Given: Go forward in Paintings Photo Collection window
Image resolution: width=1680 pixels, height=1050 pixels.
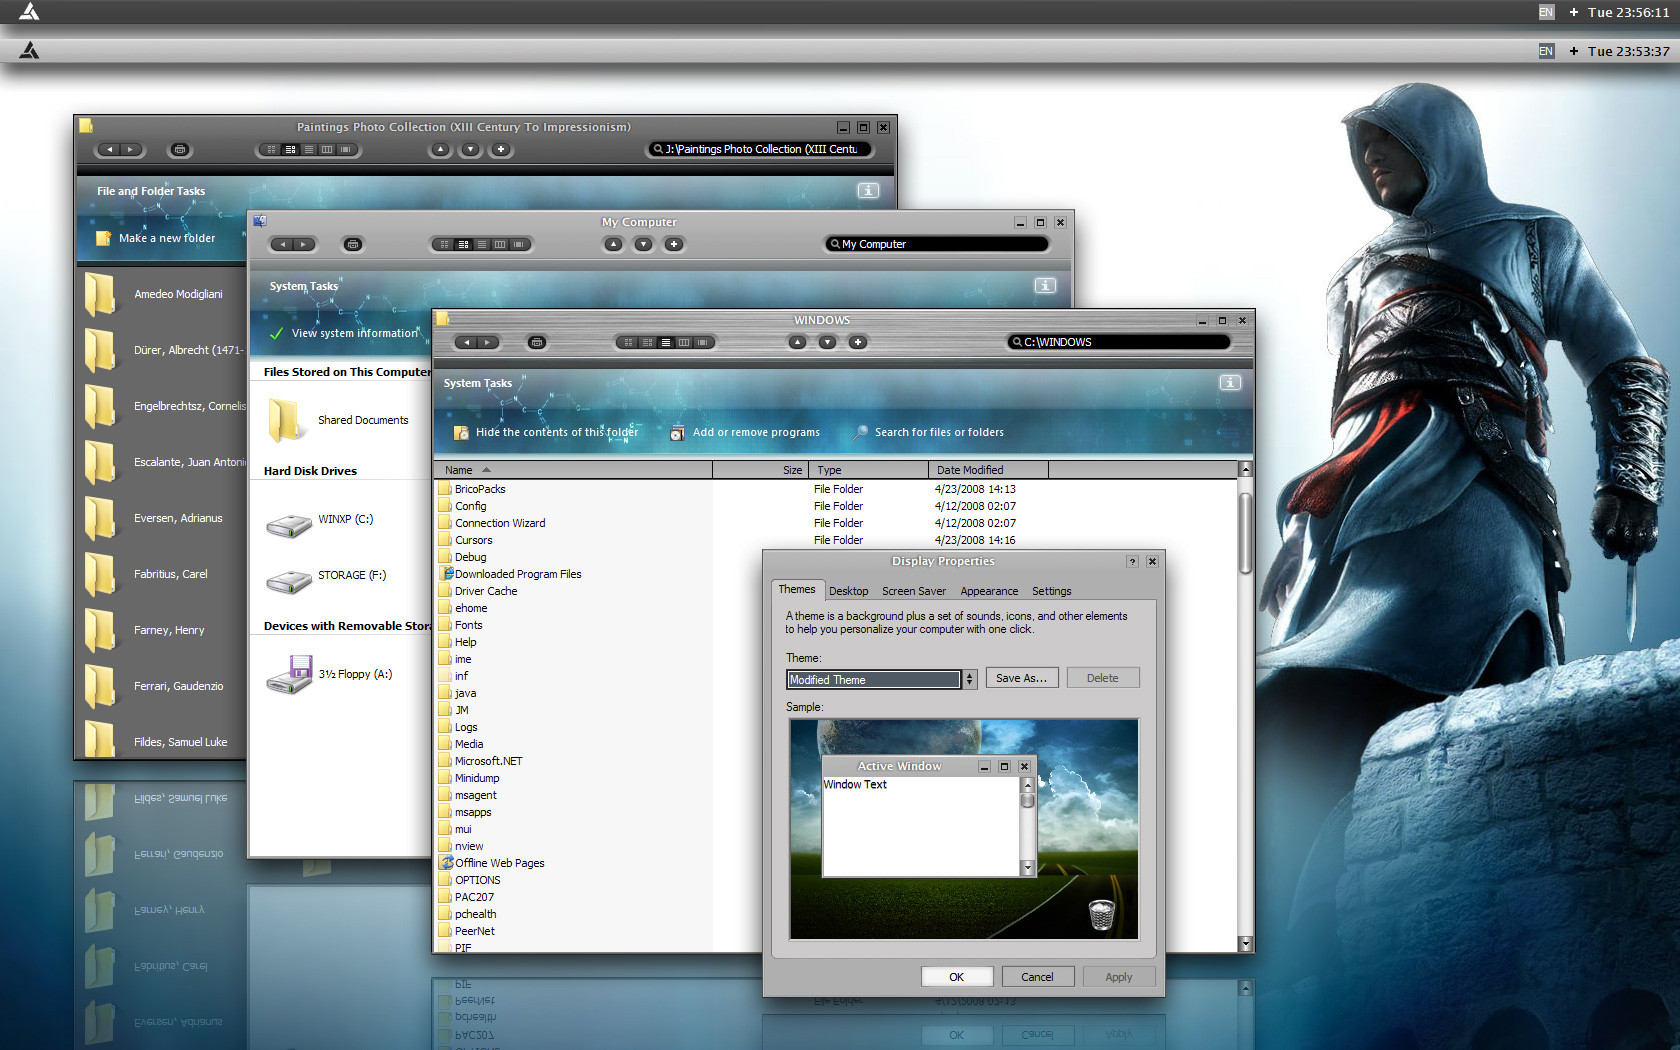Looking at the screenshot, I should [131, 150].
